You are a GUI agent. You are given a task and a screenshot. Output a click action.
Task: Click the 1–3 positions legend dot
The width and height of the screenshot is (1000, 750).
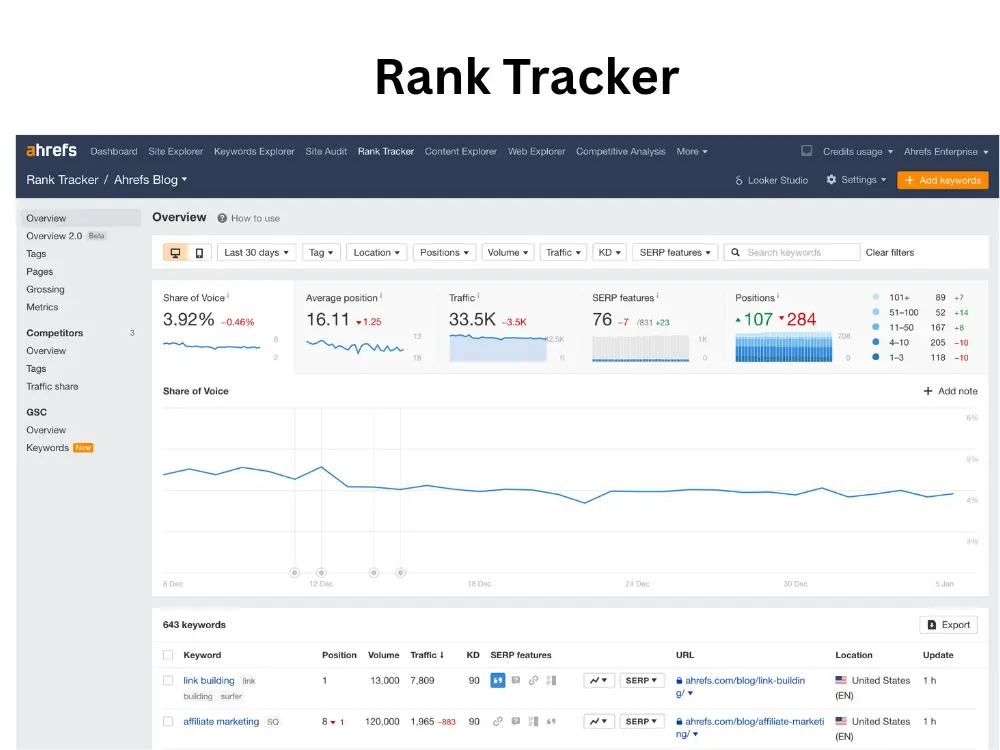(876, 358)
